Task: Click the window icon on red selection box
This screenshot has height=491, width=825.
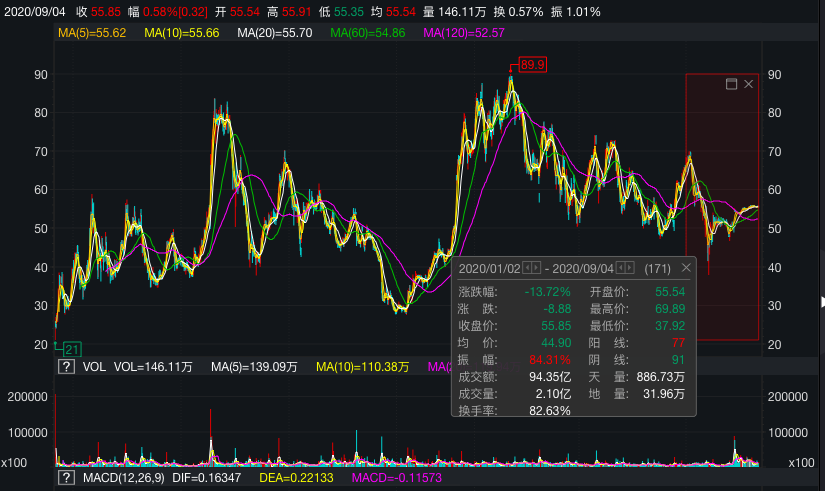Action: 731,84
